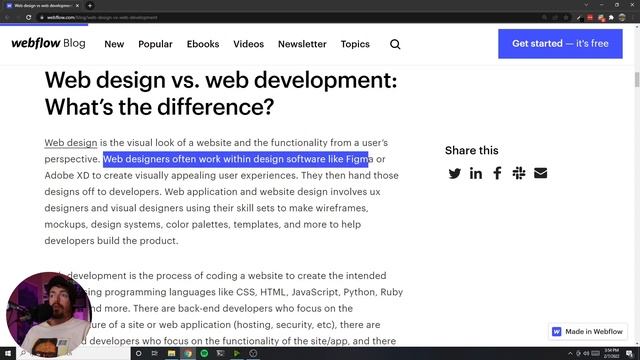The height and width of the screenshot is (360, 640).
Task: Reload the page in browser toolbar
Action: pyautogui.click(x=28, y=18)
